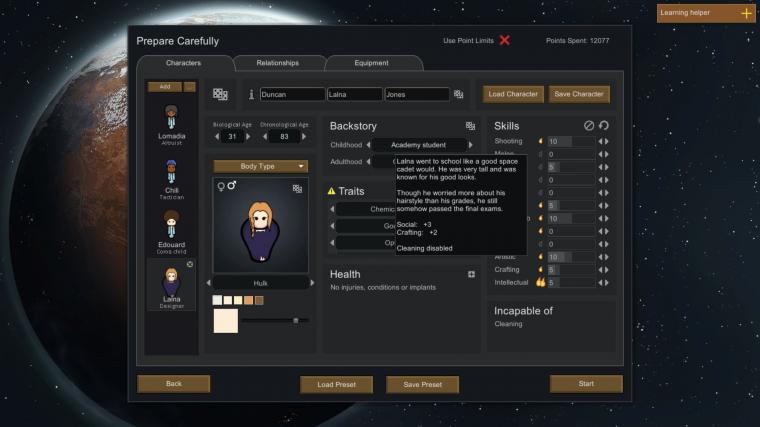This screenshot has height=427, width=760.
Task: Clear all skills with the circle-slash icon
Action: click(589, 126)
